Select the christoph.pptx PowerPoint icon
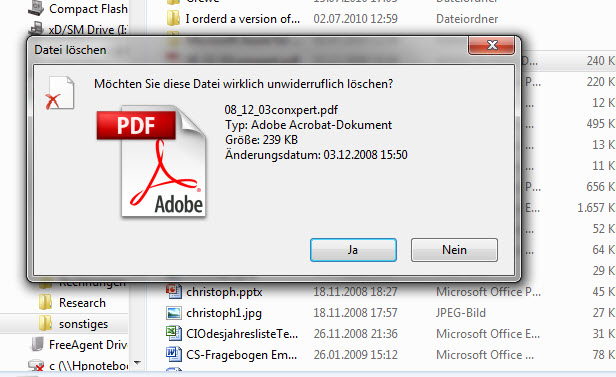Image resolution: width=616 pixels, height=377 pixels. [174, 292]
